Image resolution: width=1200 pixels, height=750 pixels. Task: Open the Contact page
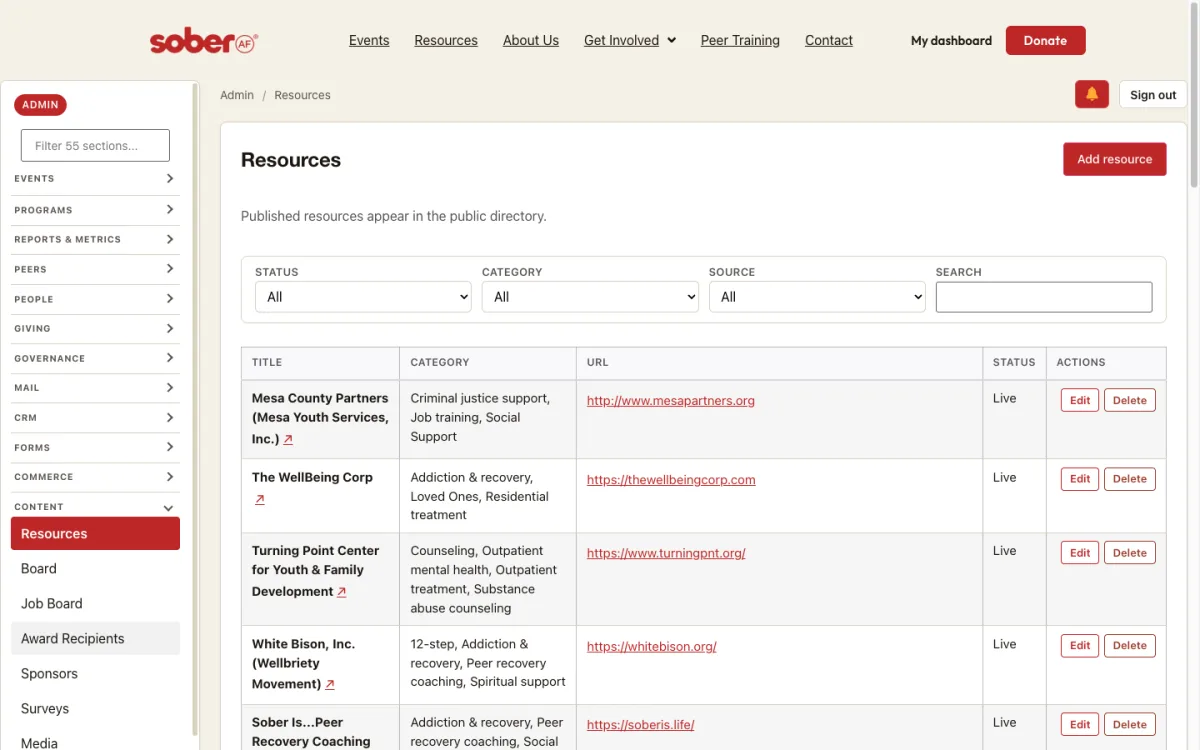click(829, 41)
